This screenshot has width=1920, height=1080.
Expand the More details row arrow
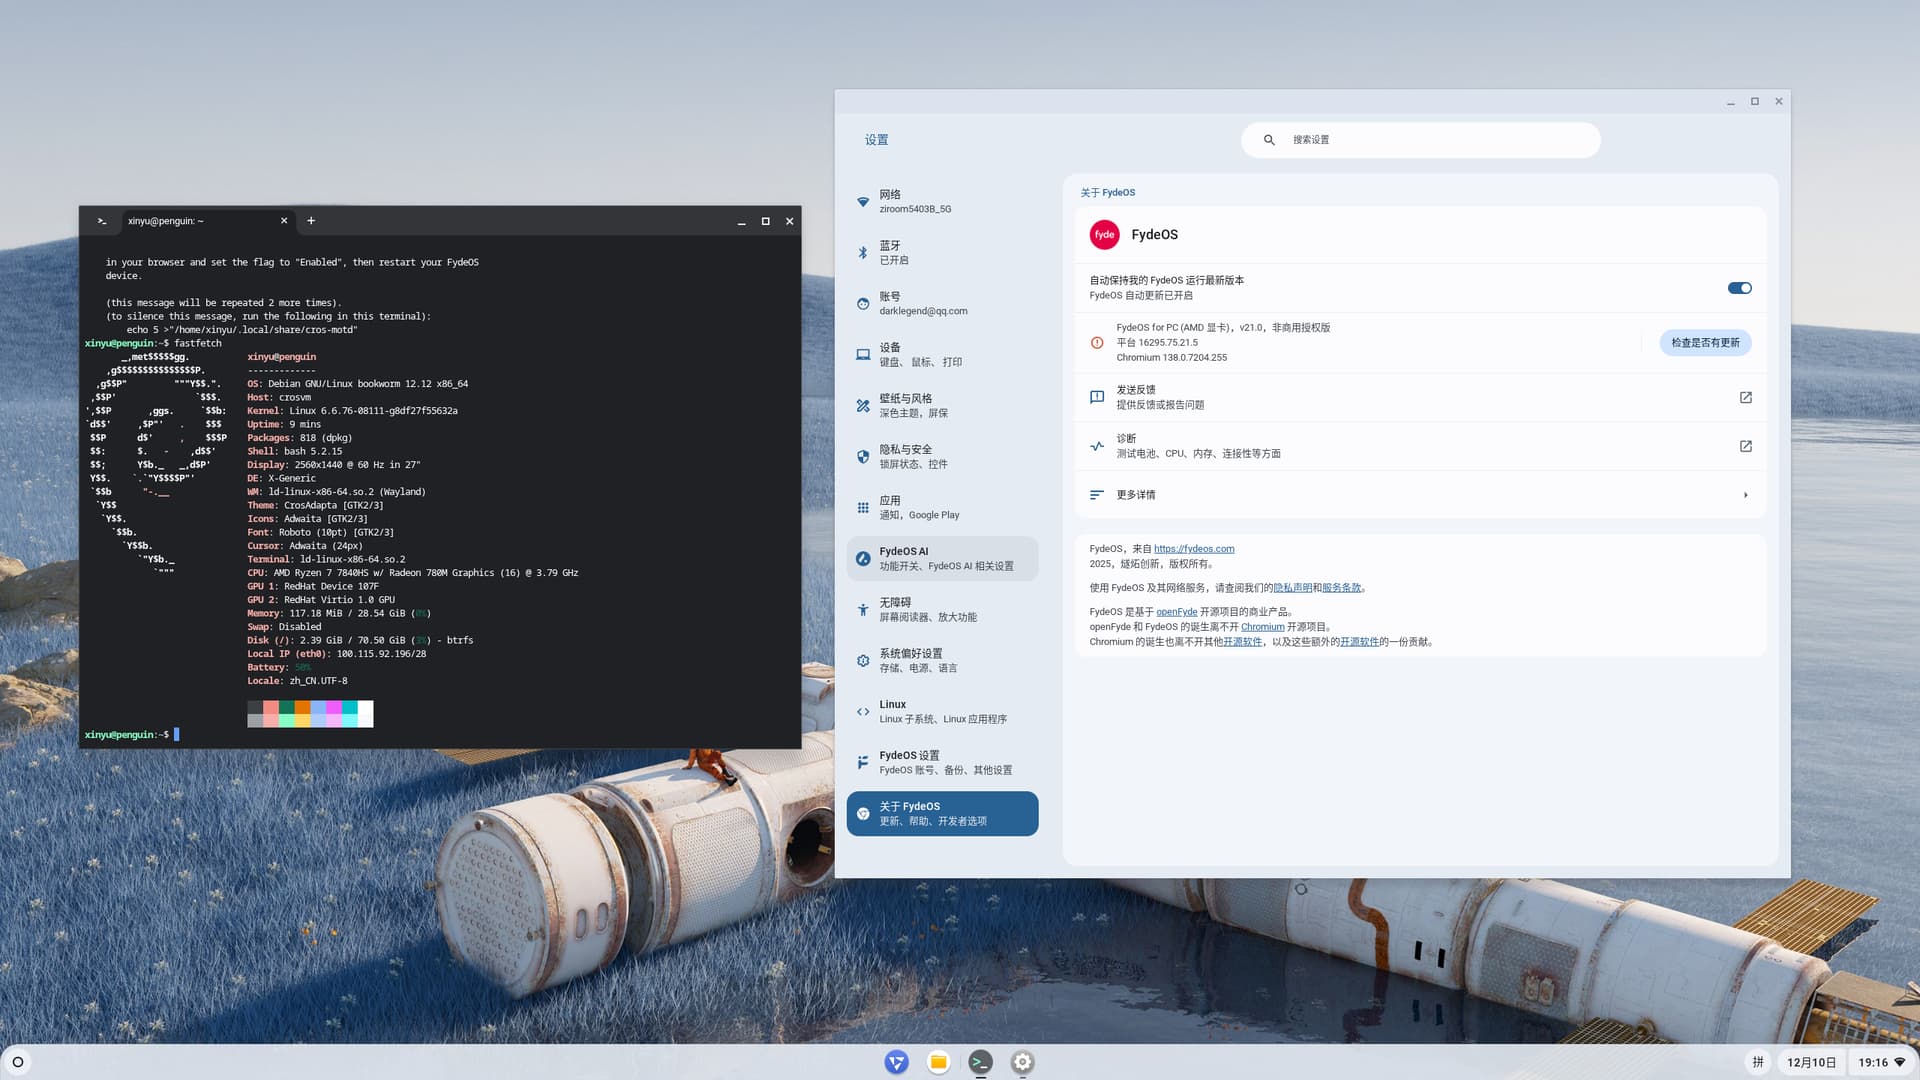(1745, 495)
